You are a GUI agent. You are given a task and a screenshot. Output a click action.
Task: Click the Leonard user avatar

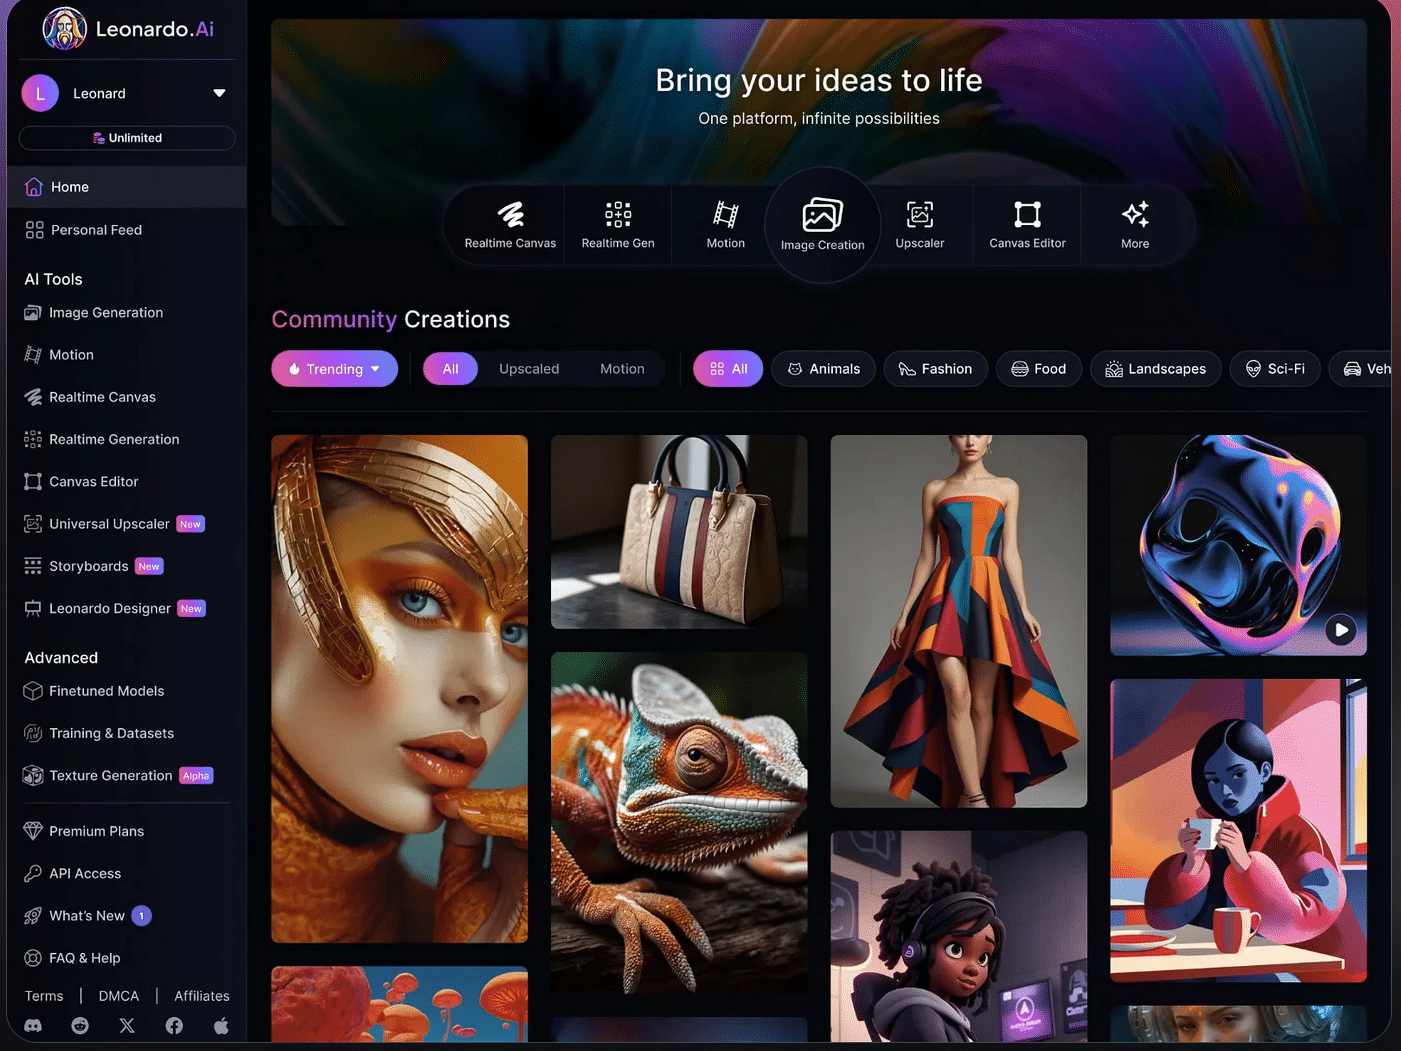pos(40,93)
